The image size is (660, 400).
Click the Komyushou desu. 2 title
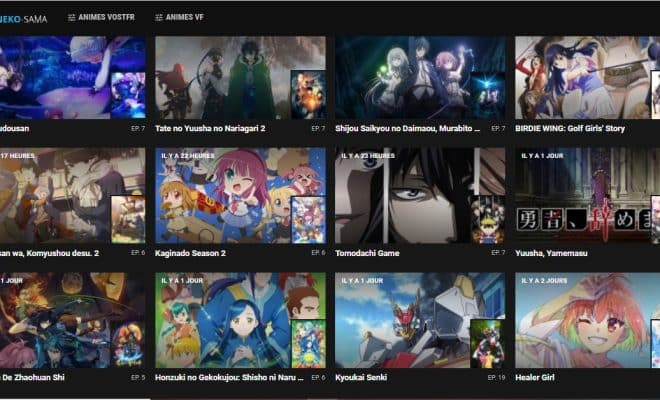pyautogui.click(x=49, y=253)
